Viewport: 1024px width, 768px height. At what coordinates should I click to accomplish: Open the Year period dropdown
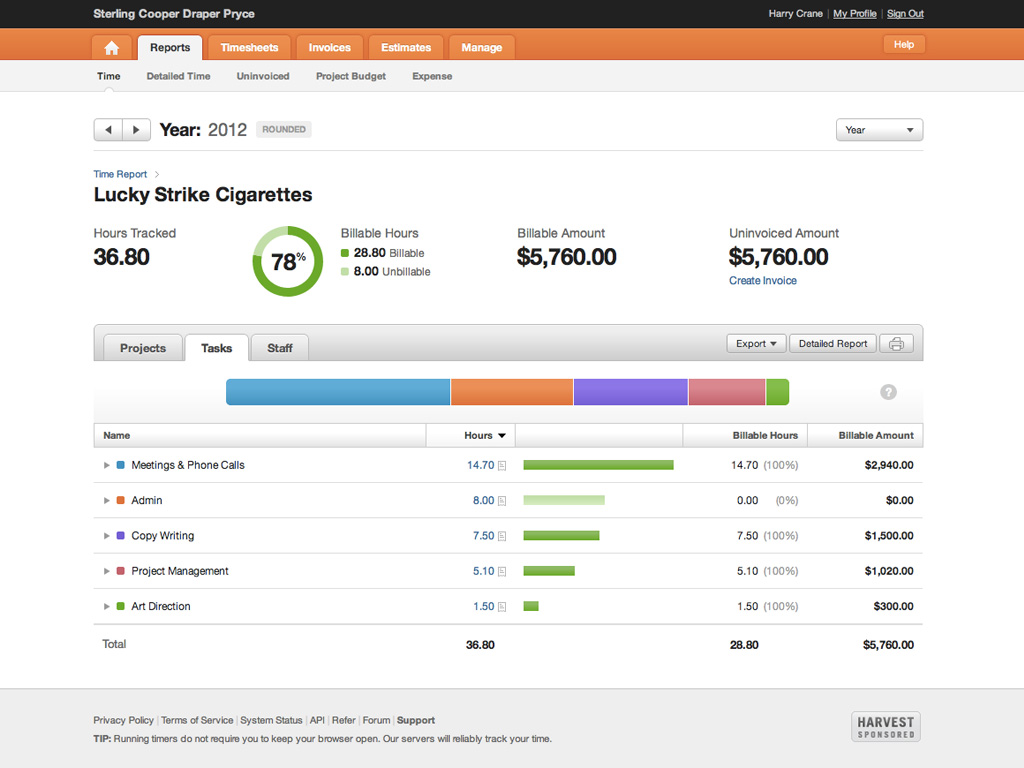pos(879,130)
